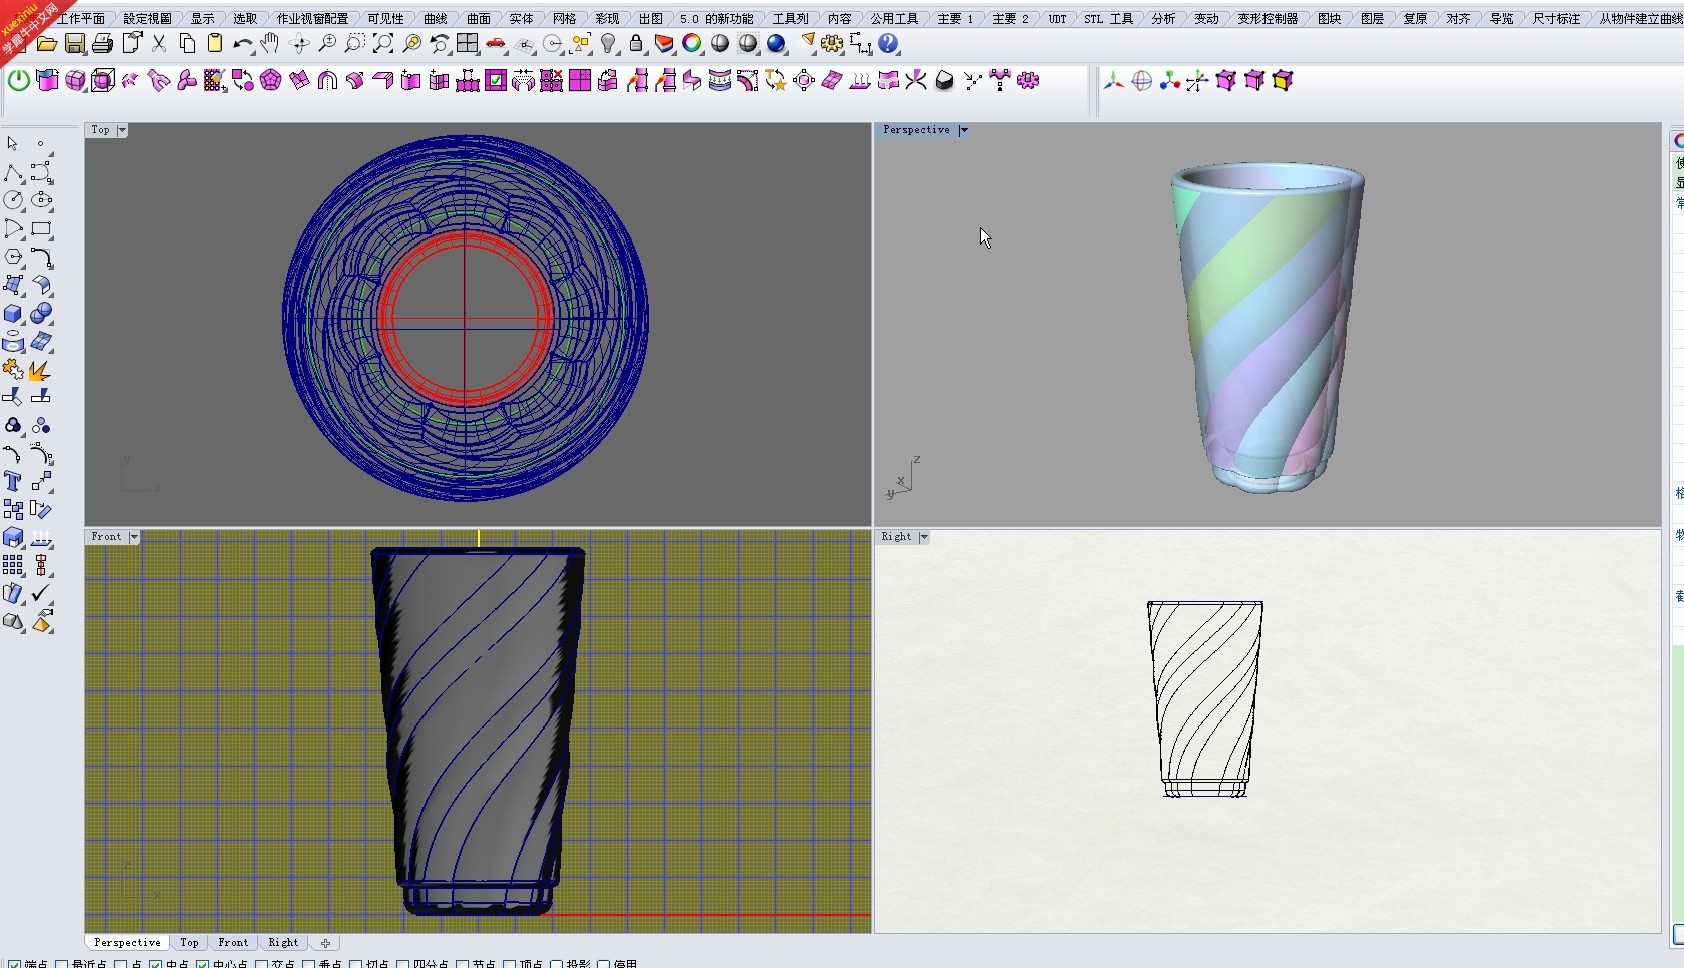Select the bottom Front viewport tab
Image resolution: width=1684 pixels, height=968 pixels.
point(233,943)
